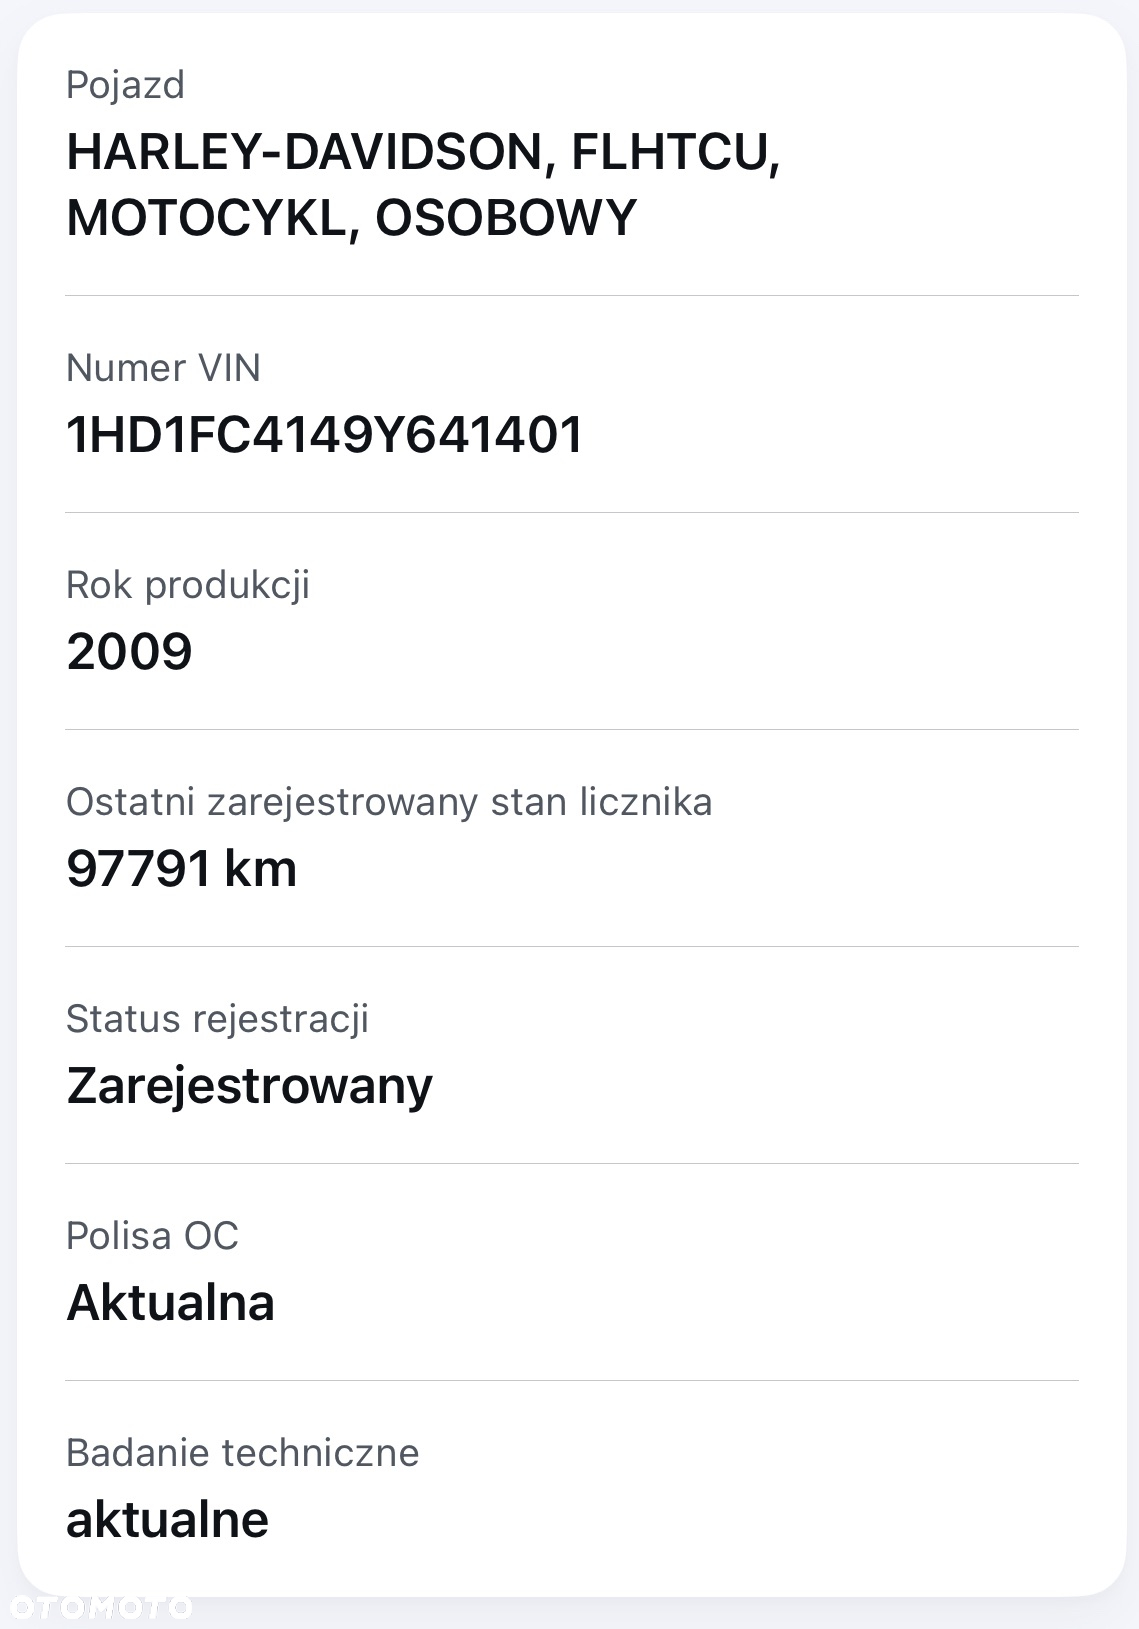Click the divider below Zarejestrowany
The image size is (1139, 1629).
(572, 1163)
